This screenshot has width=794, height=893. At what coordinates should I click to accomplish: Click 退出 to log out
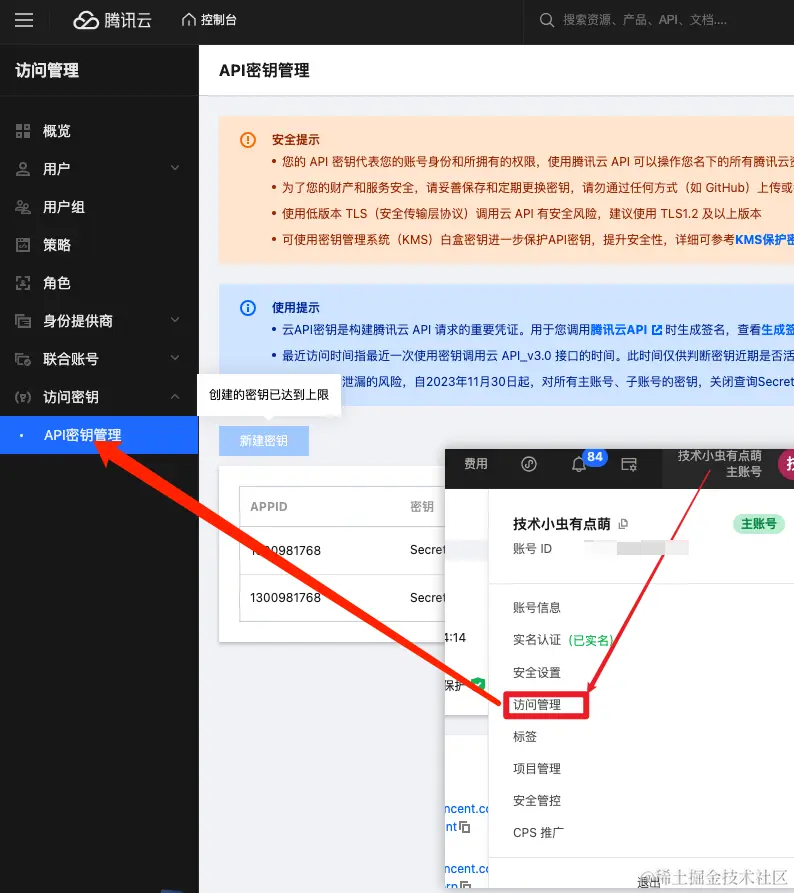click(x=648, y=882)
